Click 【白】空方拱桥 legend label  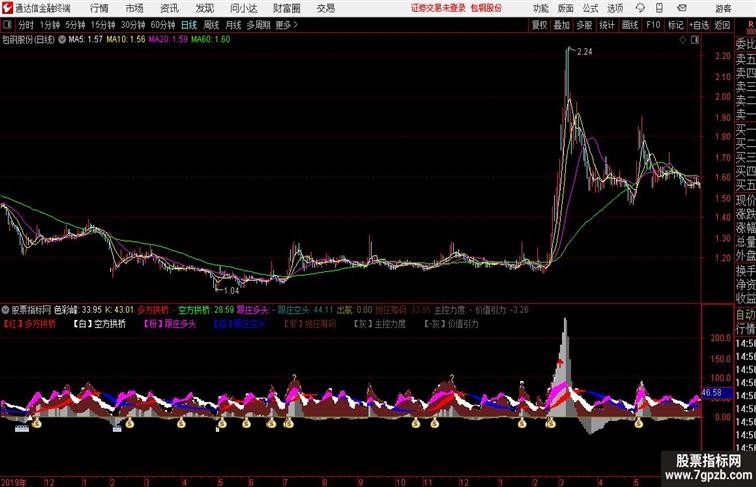99,324
